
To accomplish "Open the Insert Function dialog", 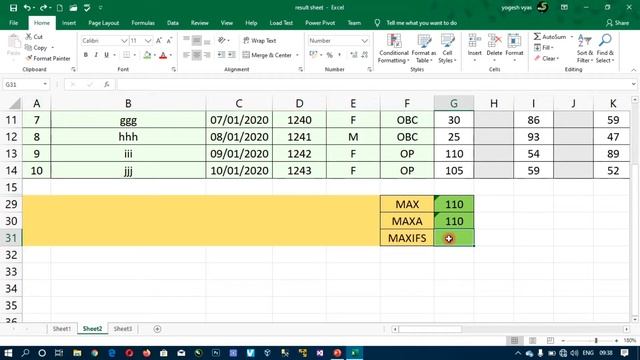I will (x=107, y=84).
